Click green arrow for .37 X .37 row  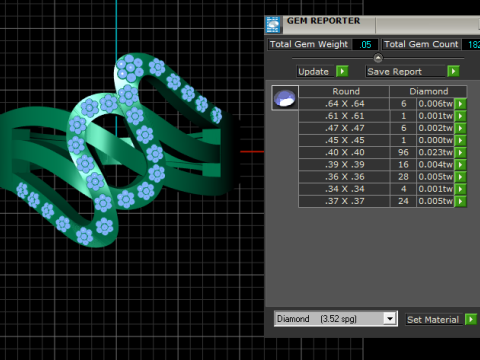tap(460, 201)
